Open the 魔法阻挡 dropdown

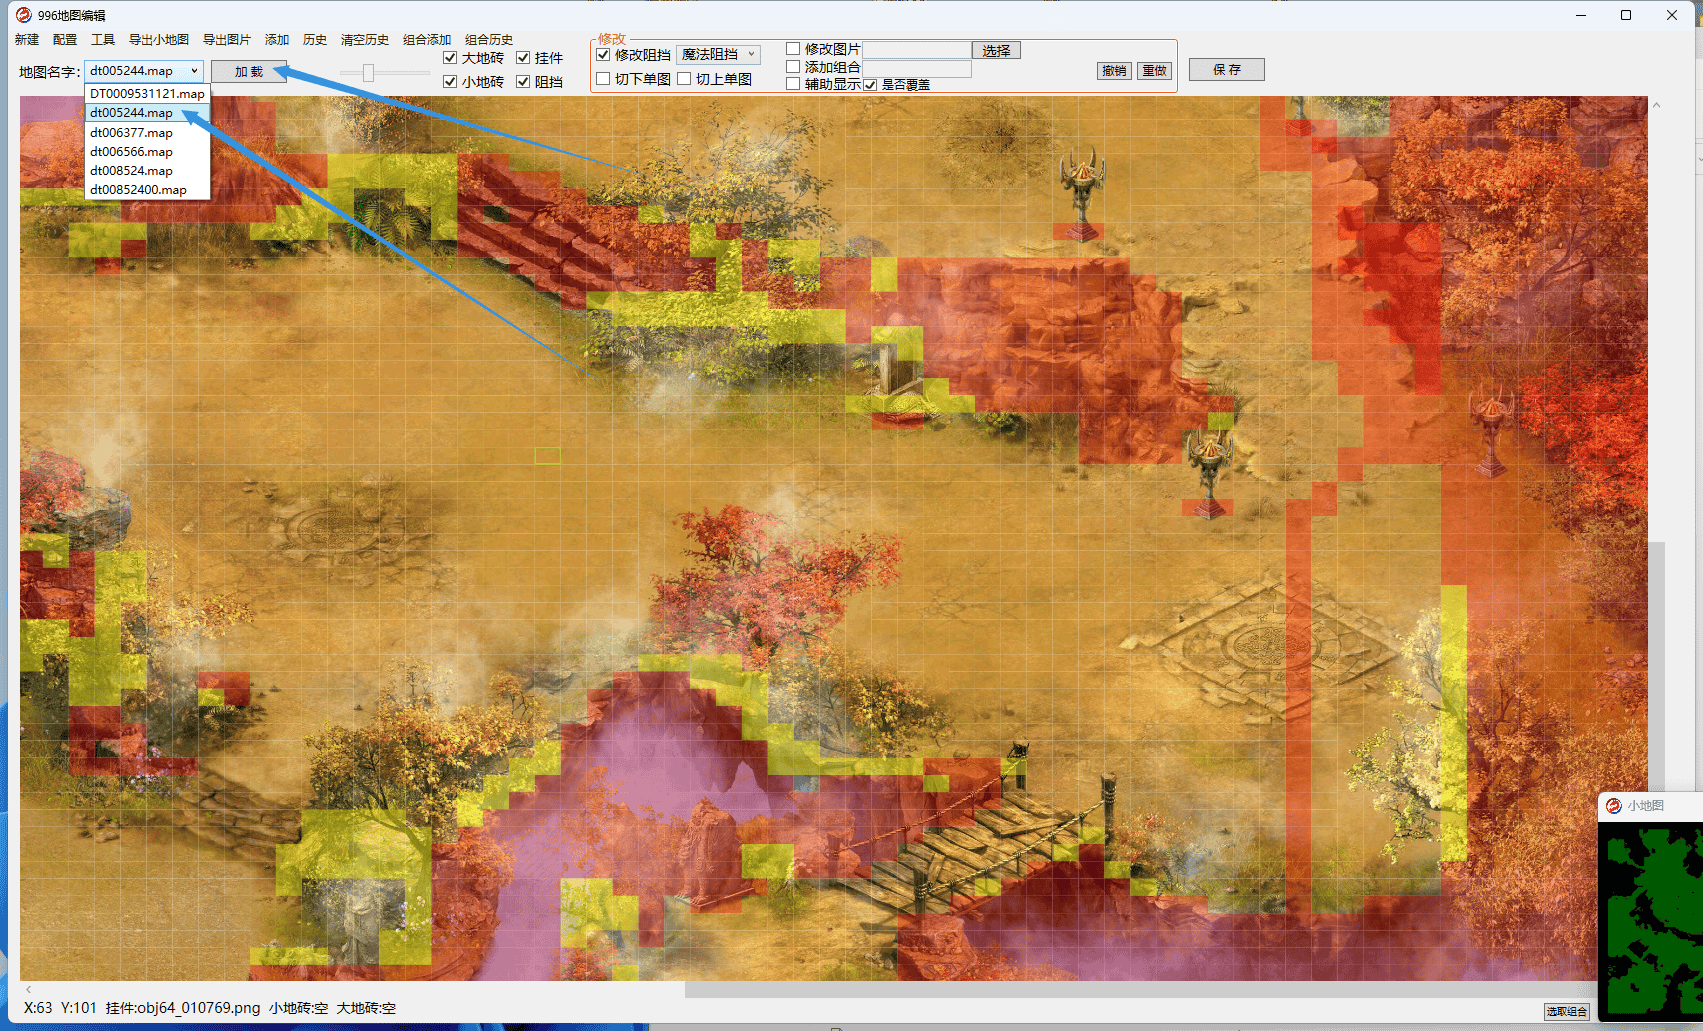pyautogui.click(x=718, y=54)
